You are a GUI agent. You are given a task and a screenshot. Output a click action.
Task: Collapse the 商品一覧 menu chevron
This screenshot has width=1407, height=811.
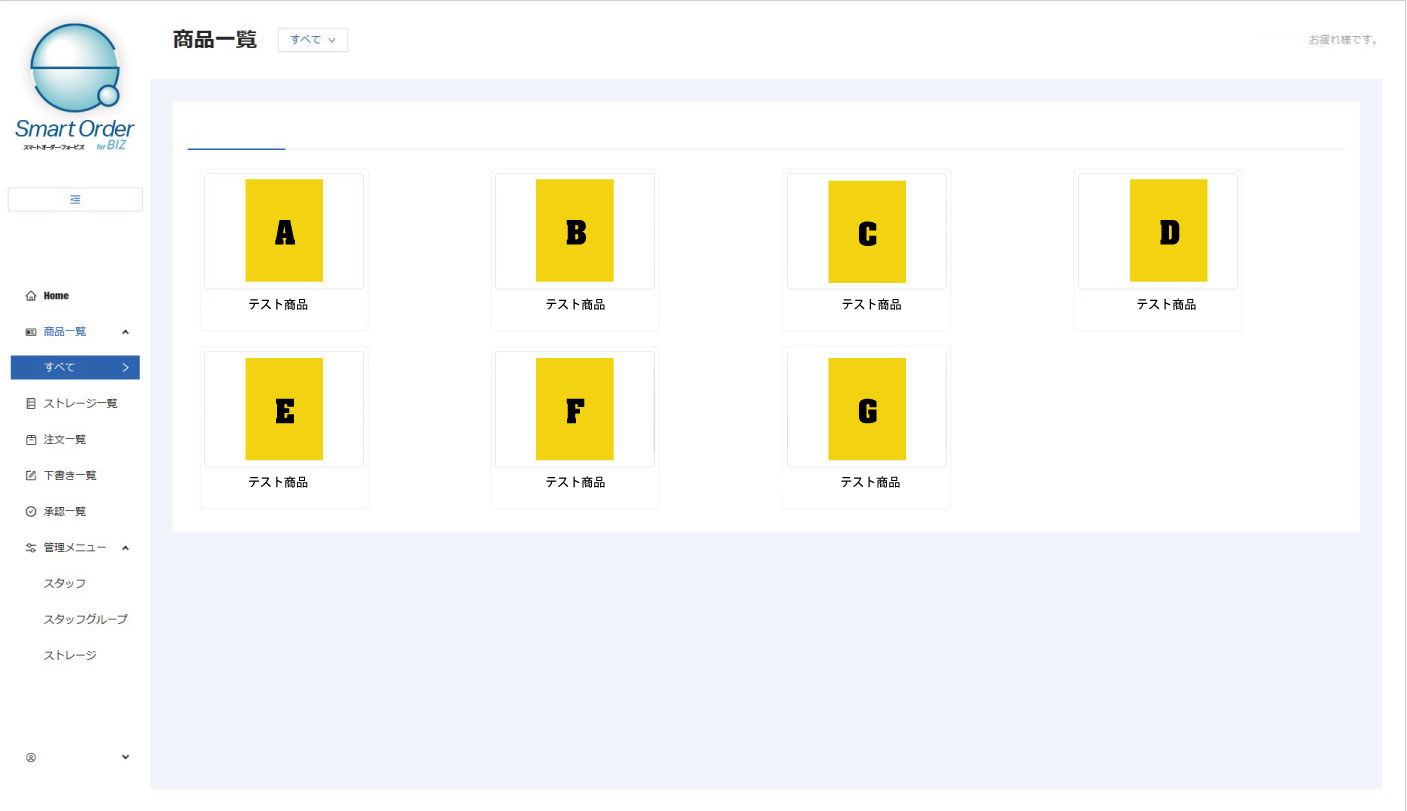click(x=125, y=332)
